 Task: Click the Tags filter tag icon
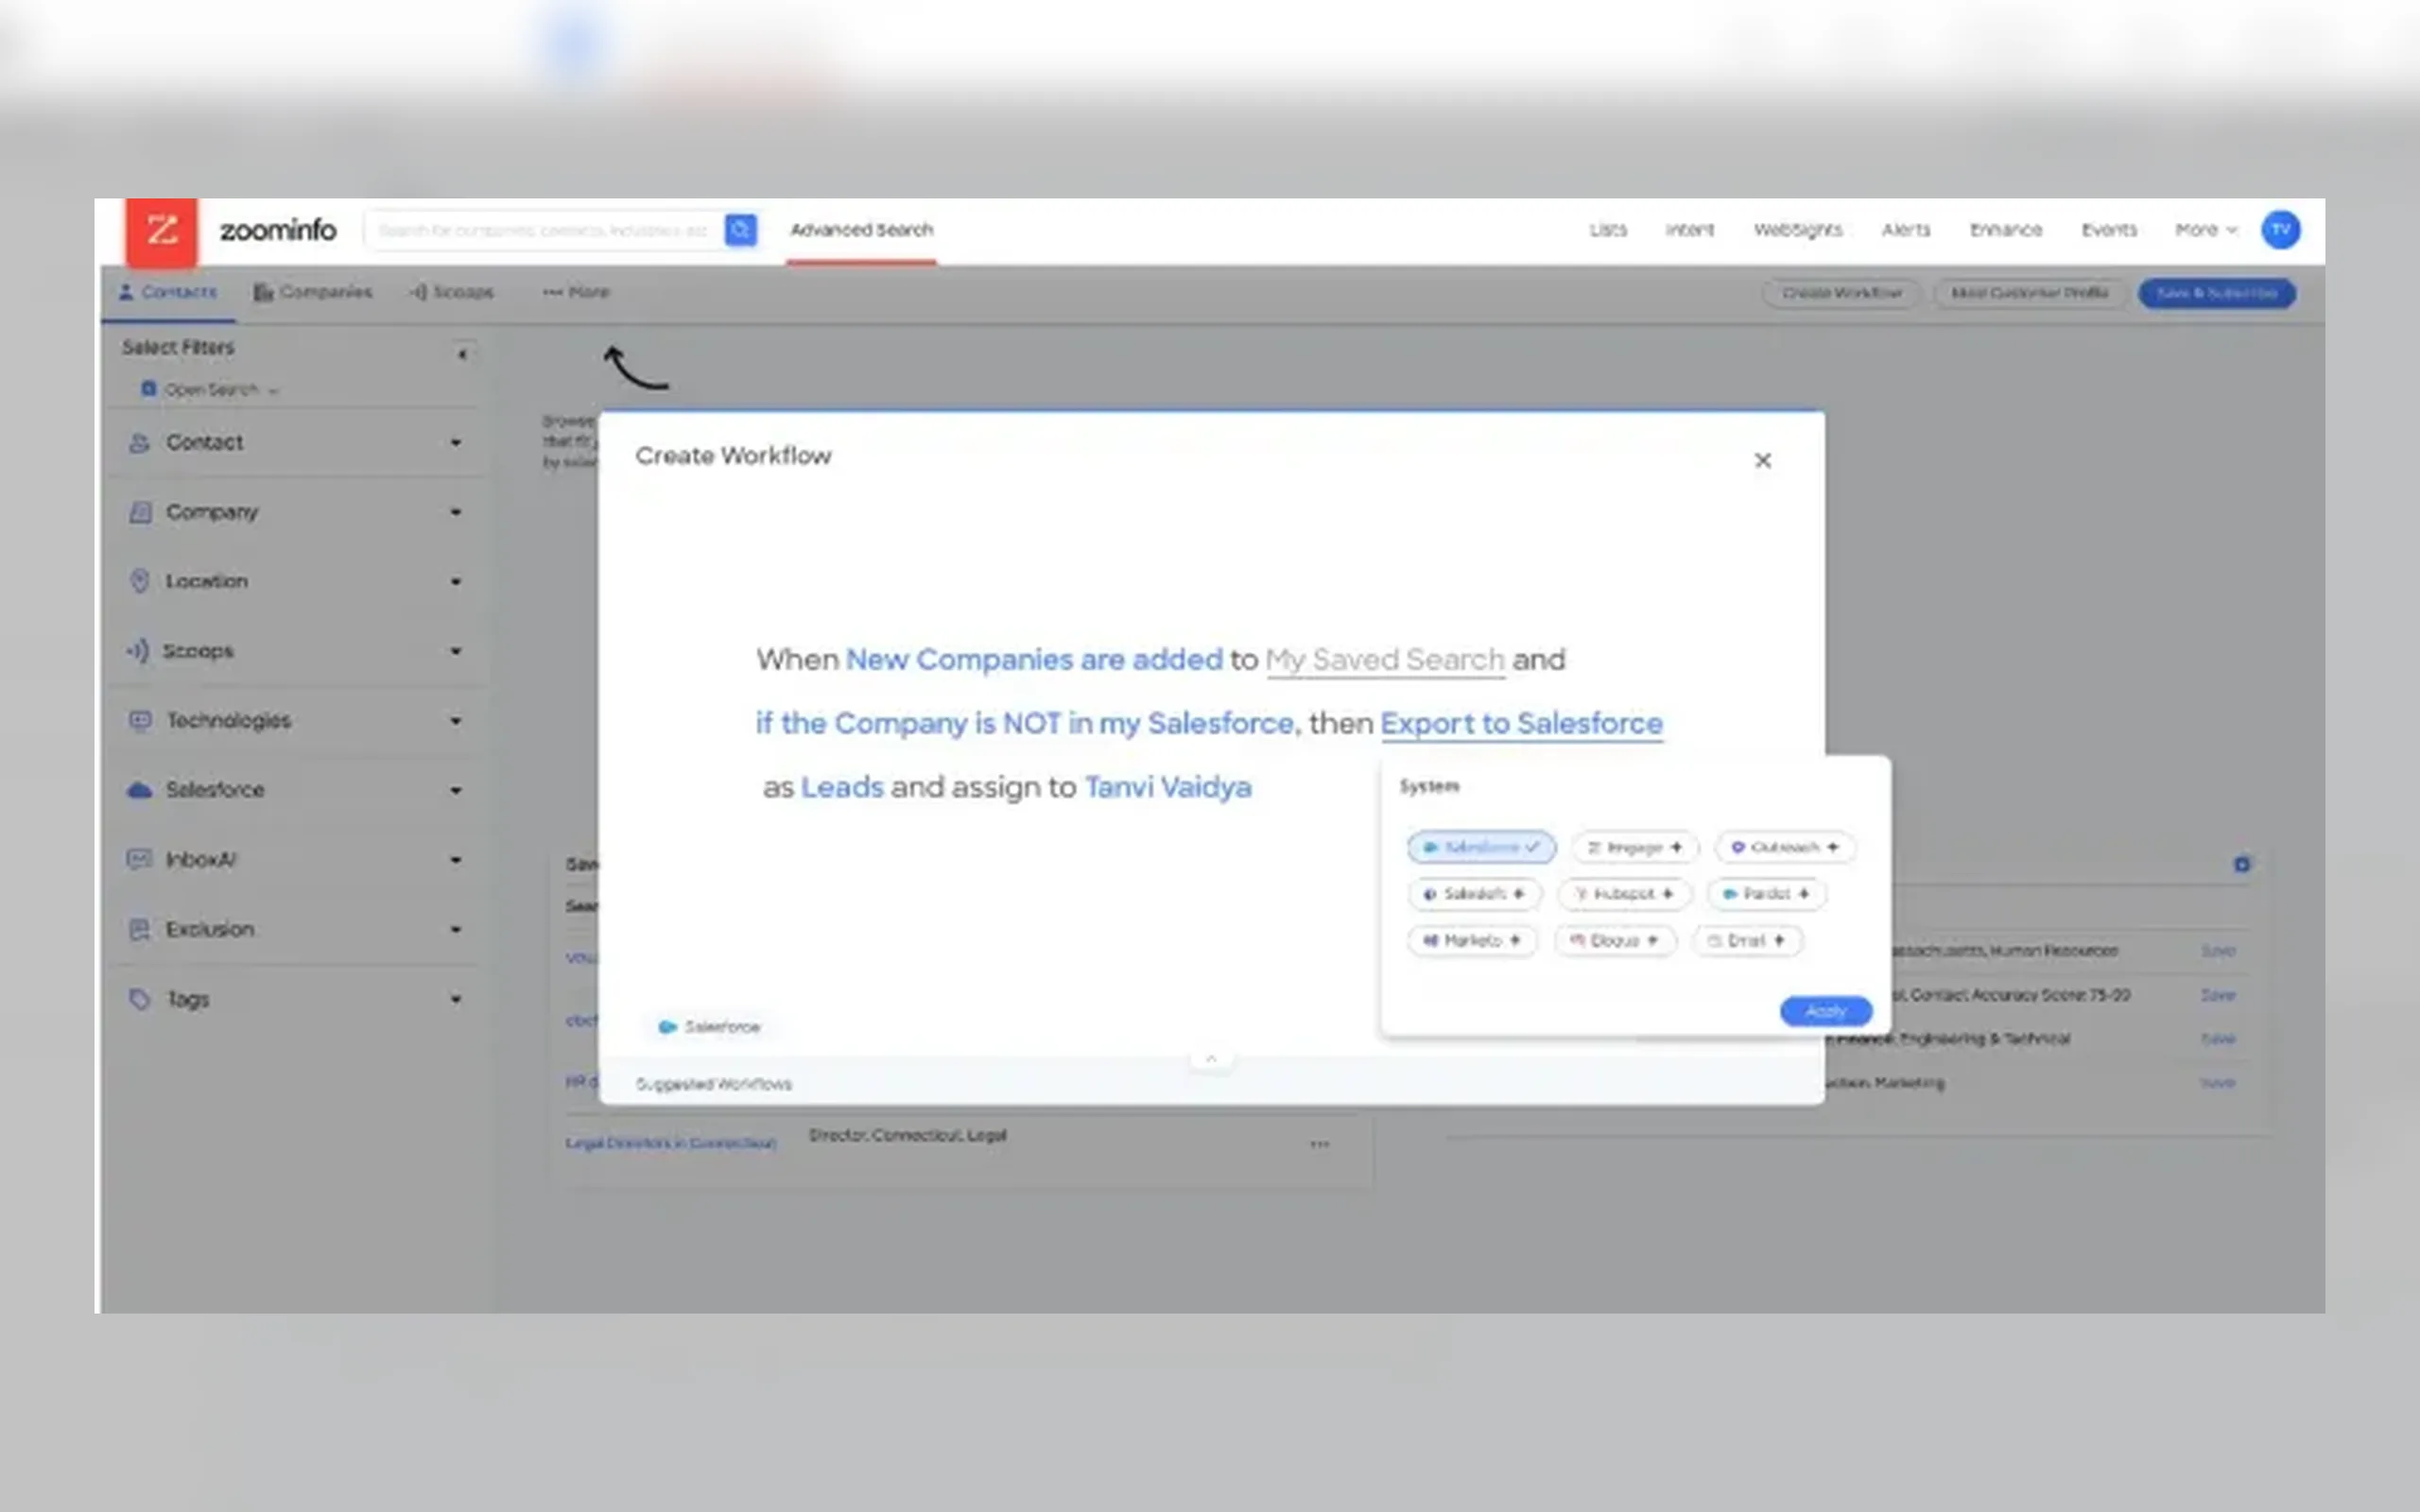tap(140, 998)
